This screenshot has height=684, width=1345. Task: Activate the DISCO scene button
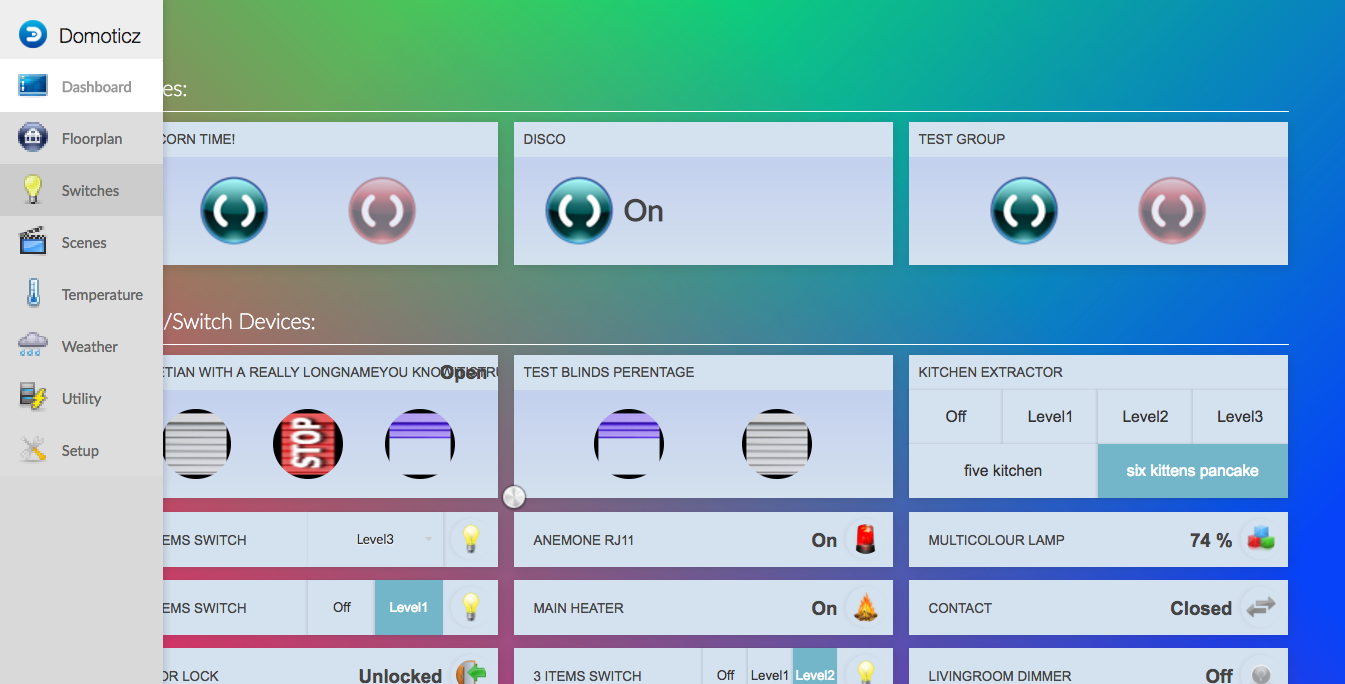tap(579, 211)
